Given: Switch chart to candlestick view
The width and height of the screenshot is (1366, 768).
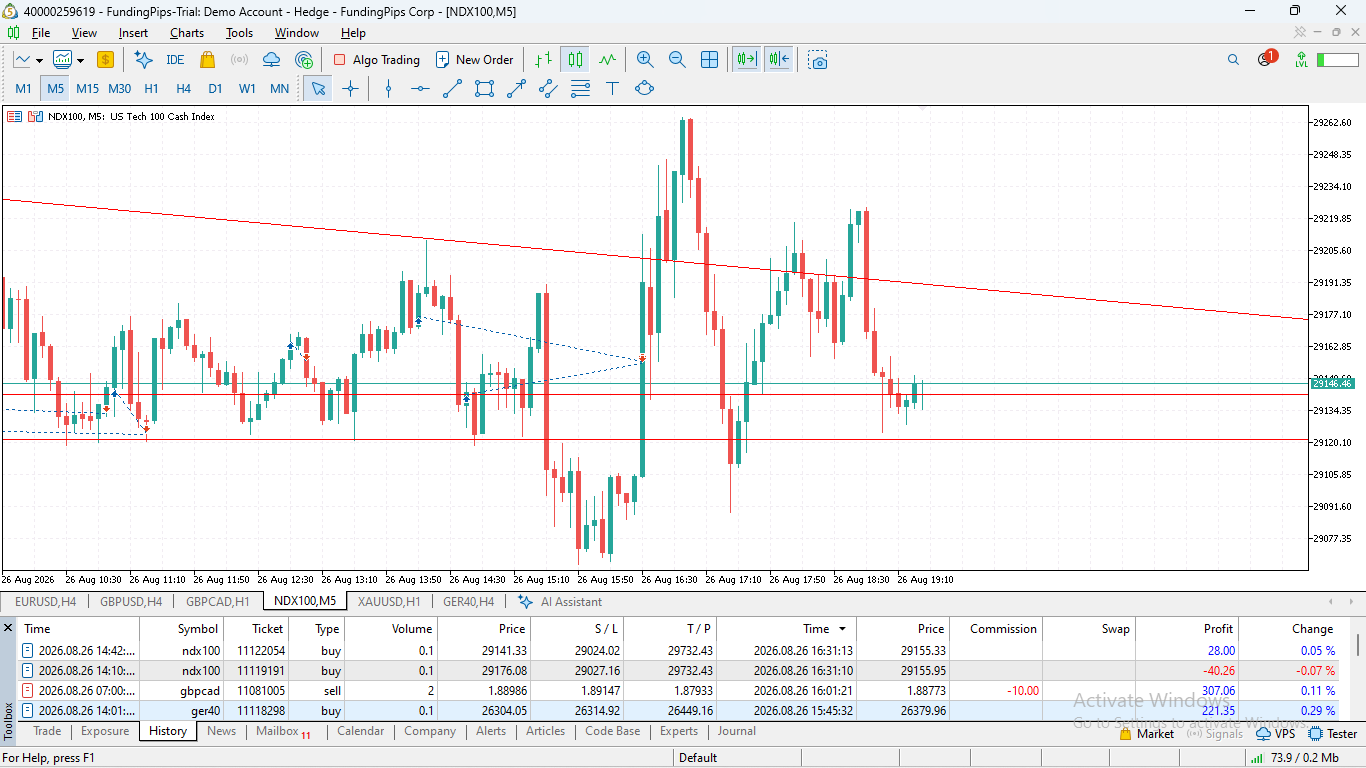Looking at the screenshot, I should click(575, 60).
